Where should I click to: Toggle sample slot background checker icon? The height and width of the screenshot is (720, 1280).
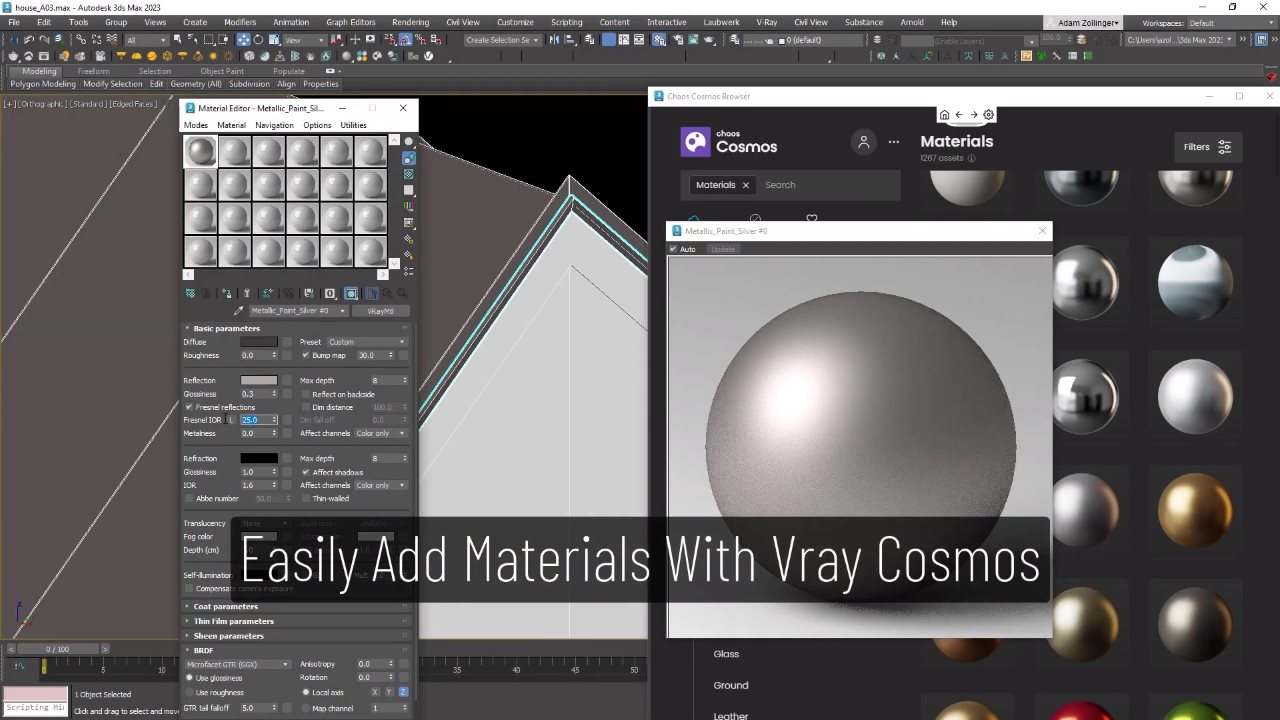click(x=408, y=174)
